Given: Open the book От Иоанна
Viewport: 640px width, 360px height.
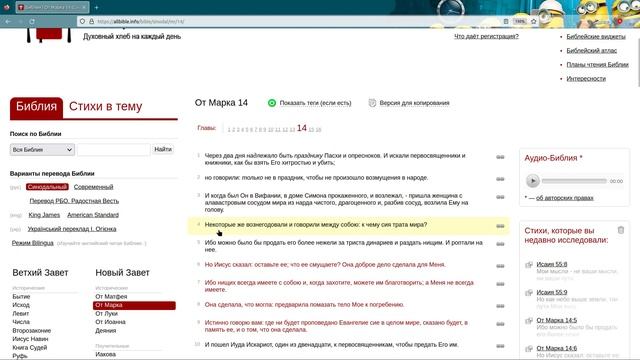Looking at the screenshot, I should click(x=110, y=322).
